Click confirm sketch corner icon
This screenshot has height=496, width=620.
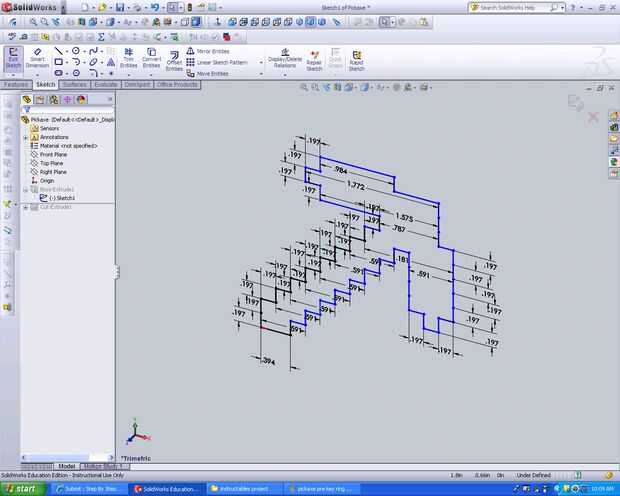tap(575, 102)
